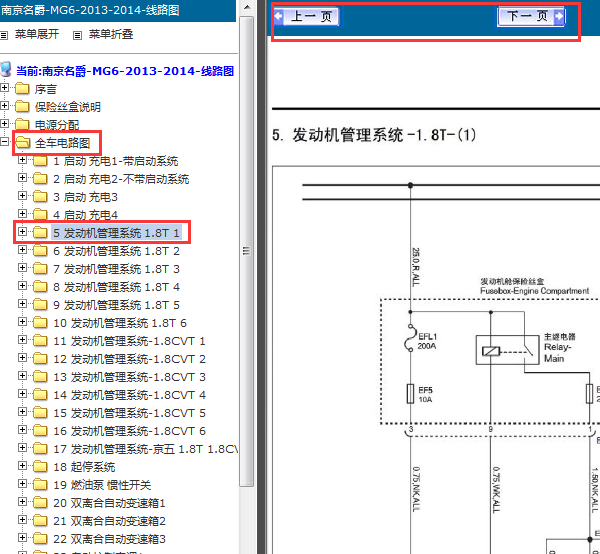Open 18 起停系统 tree item
Image resolution: width=600 pixels, height=554 pixels.
(84, 467)
